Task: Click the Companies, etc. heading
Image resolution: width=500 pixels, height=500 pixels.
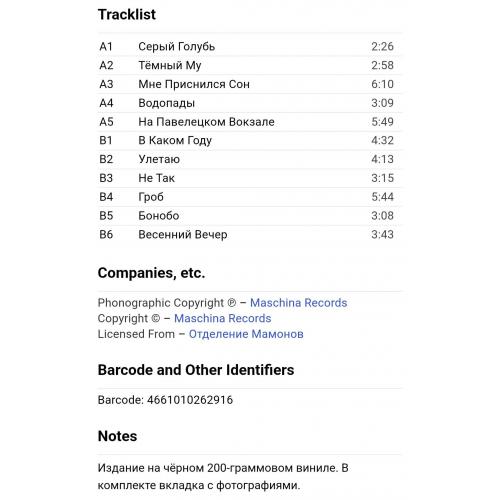Action: [x=151, y=273]
